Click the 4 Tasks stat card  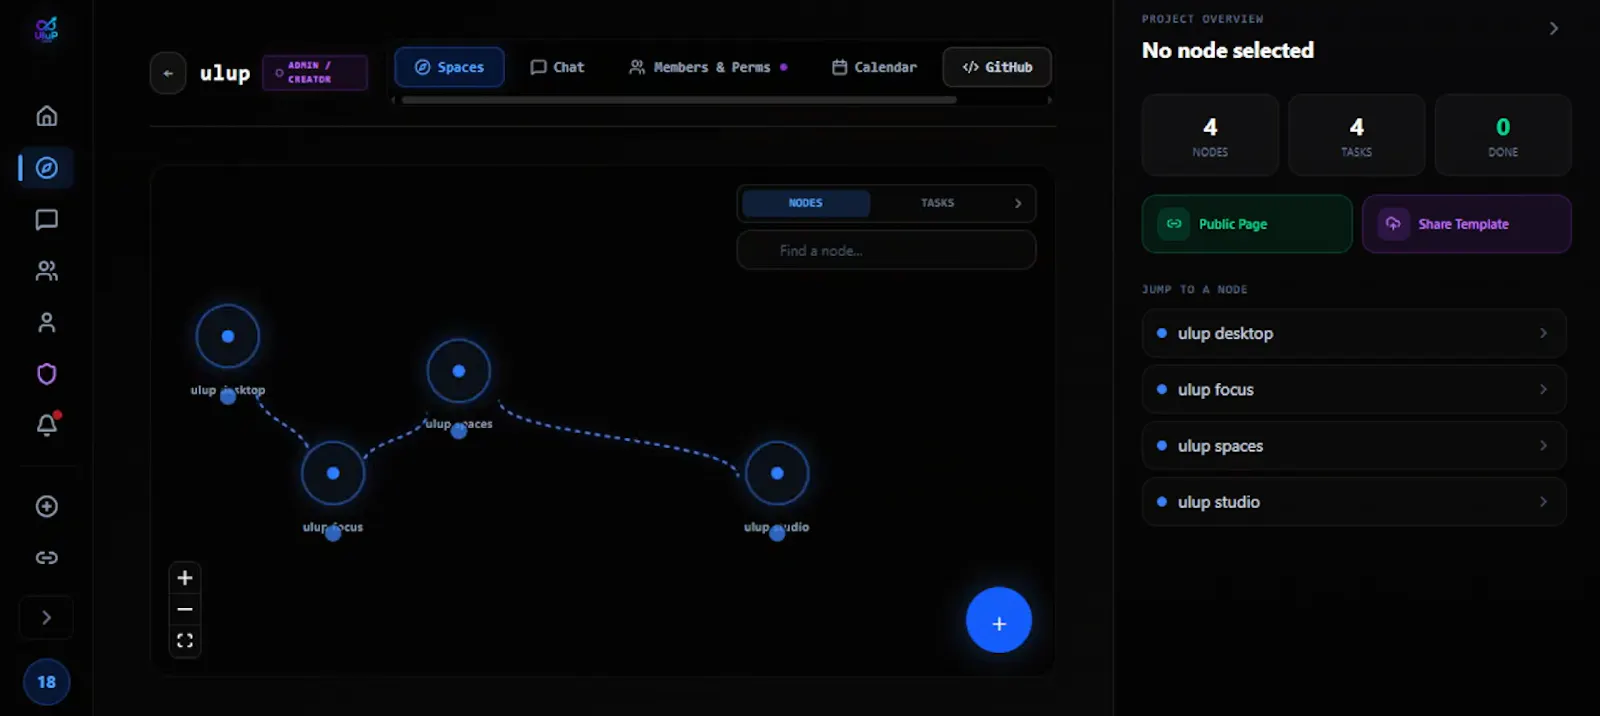point(1356,135)
